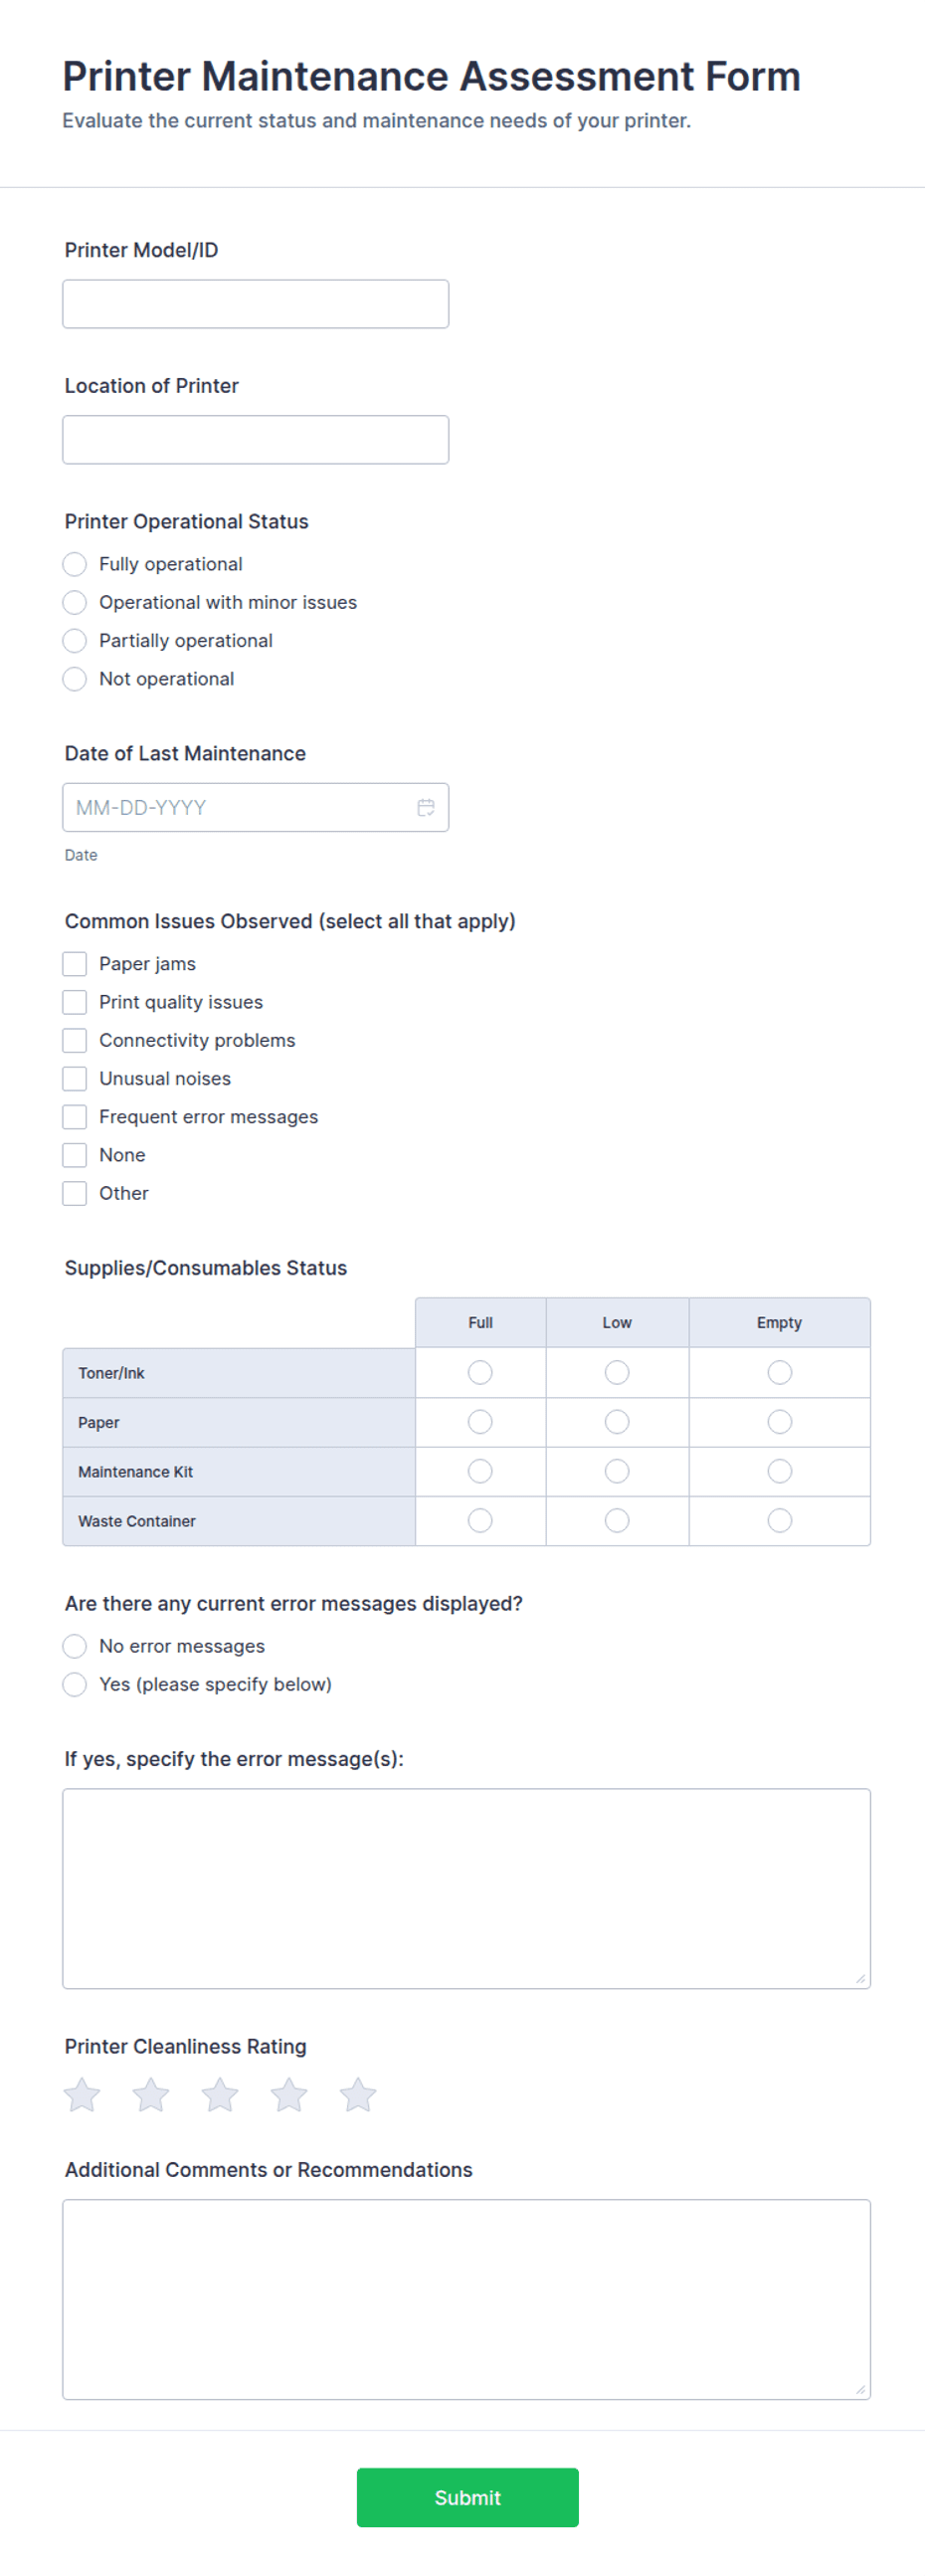Screen dimensions: 925x2576
Task: Click the MM-DD-YYYY date input field
Action: point(256,807)
